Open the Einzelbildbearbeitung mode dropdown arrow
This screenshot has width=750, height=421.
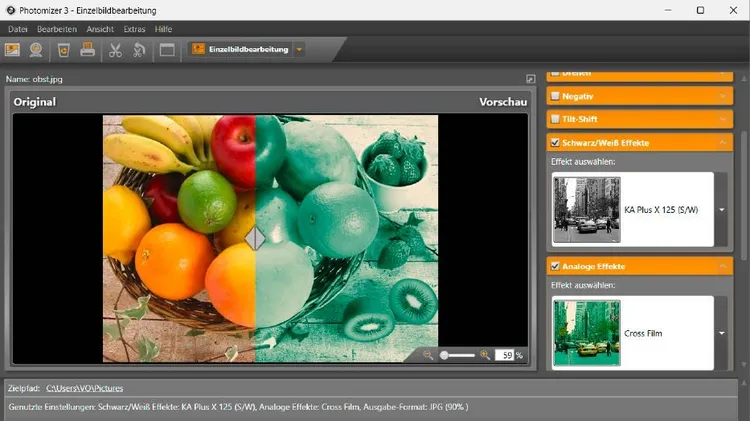coord(299,49)
